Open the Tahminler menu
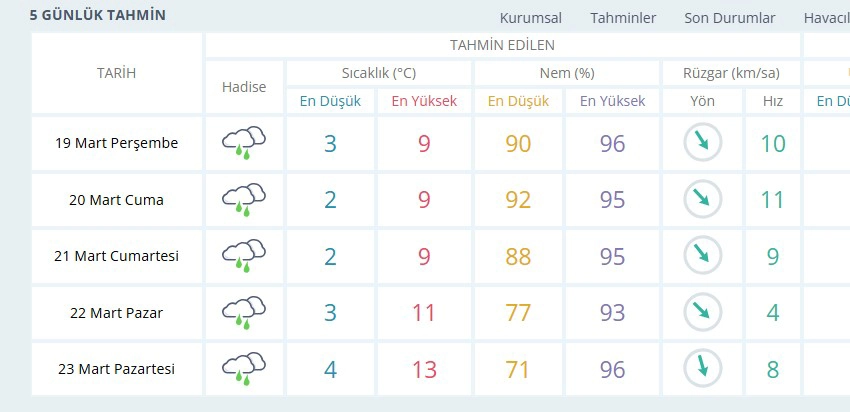The width and height of the screenshot is (850, 412). pos(623,18)
